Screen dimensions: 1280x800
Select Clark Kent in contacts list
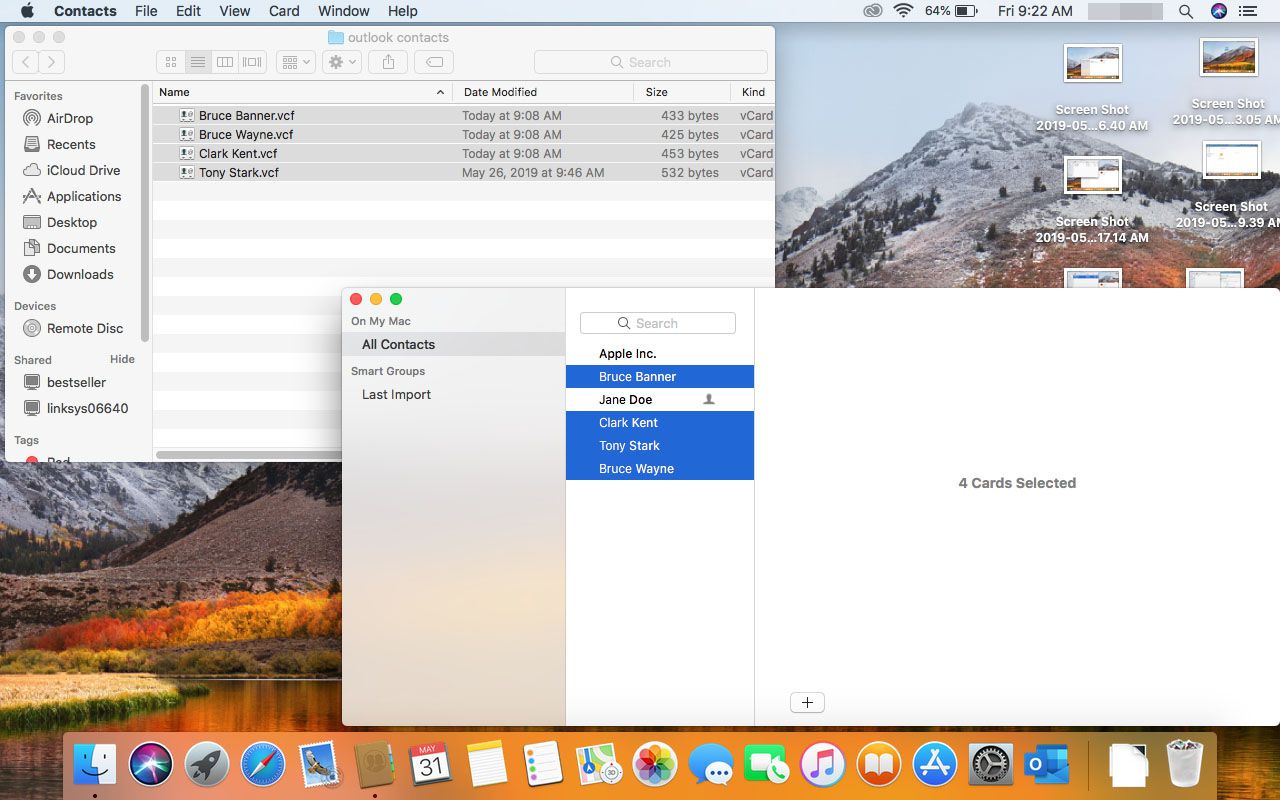[x=660, y=423]
